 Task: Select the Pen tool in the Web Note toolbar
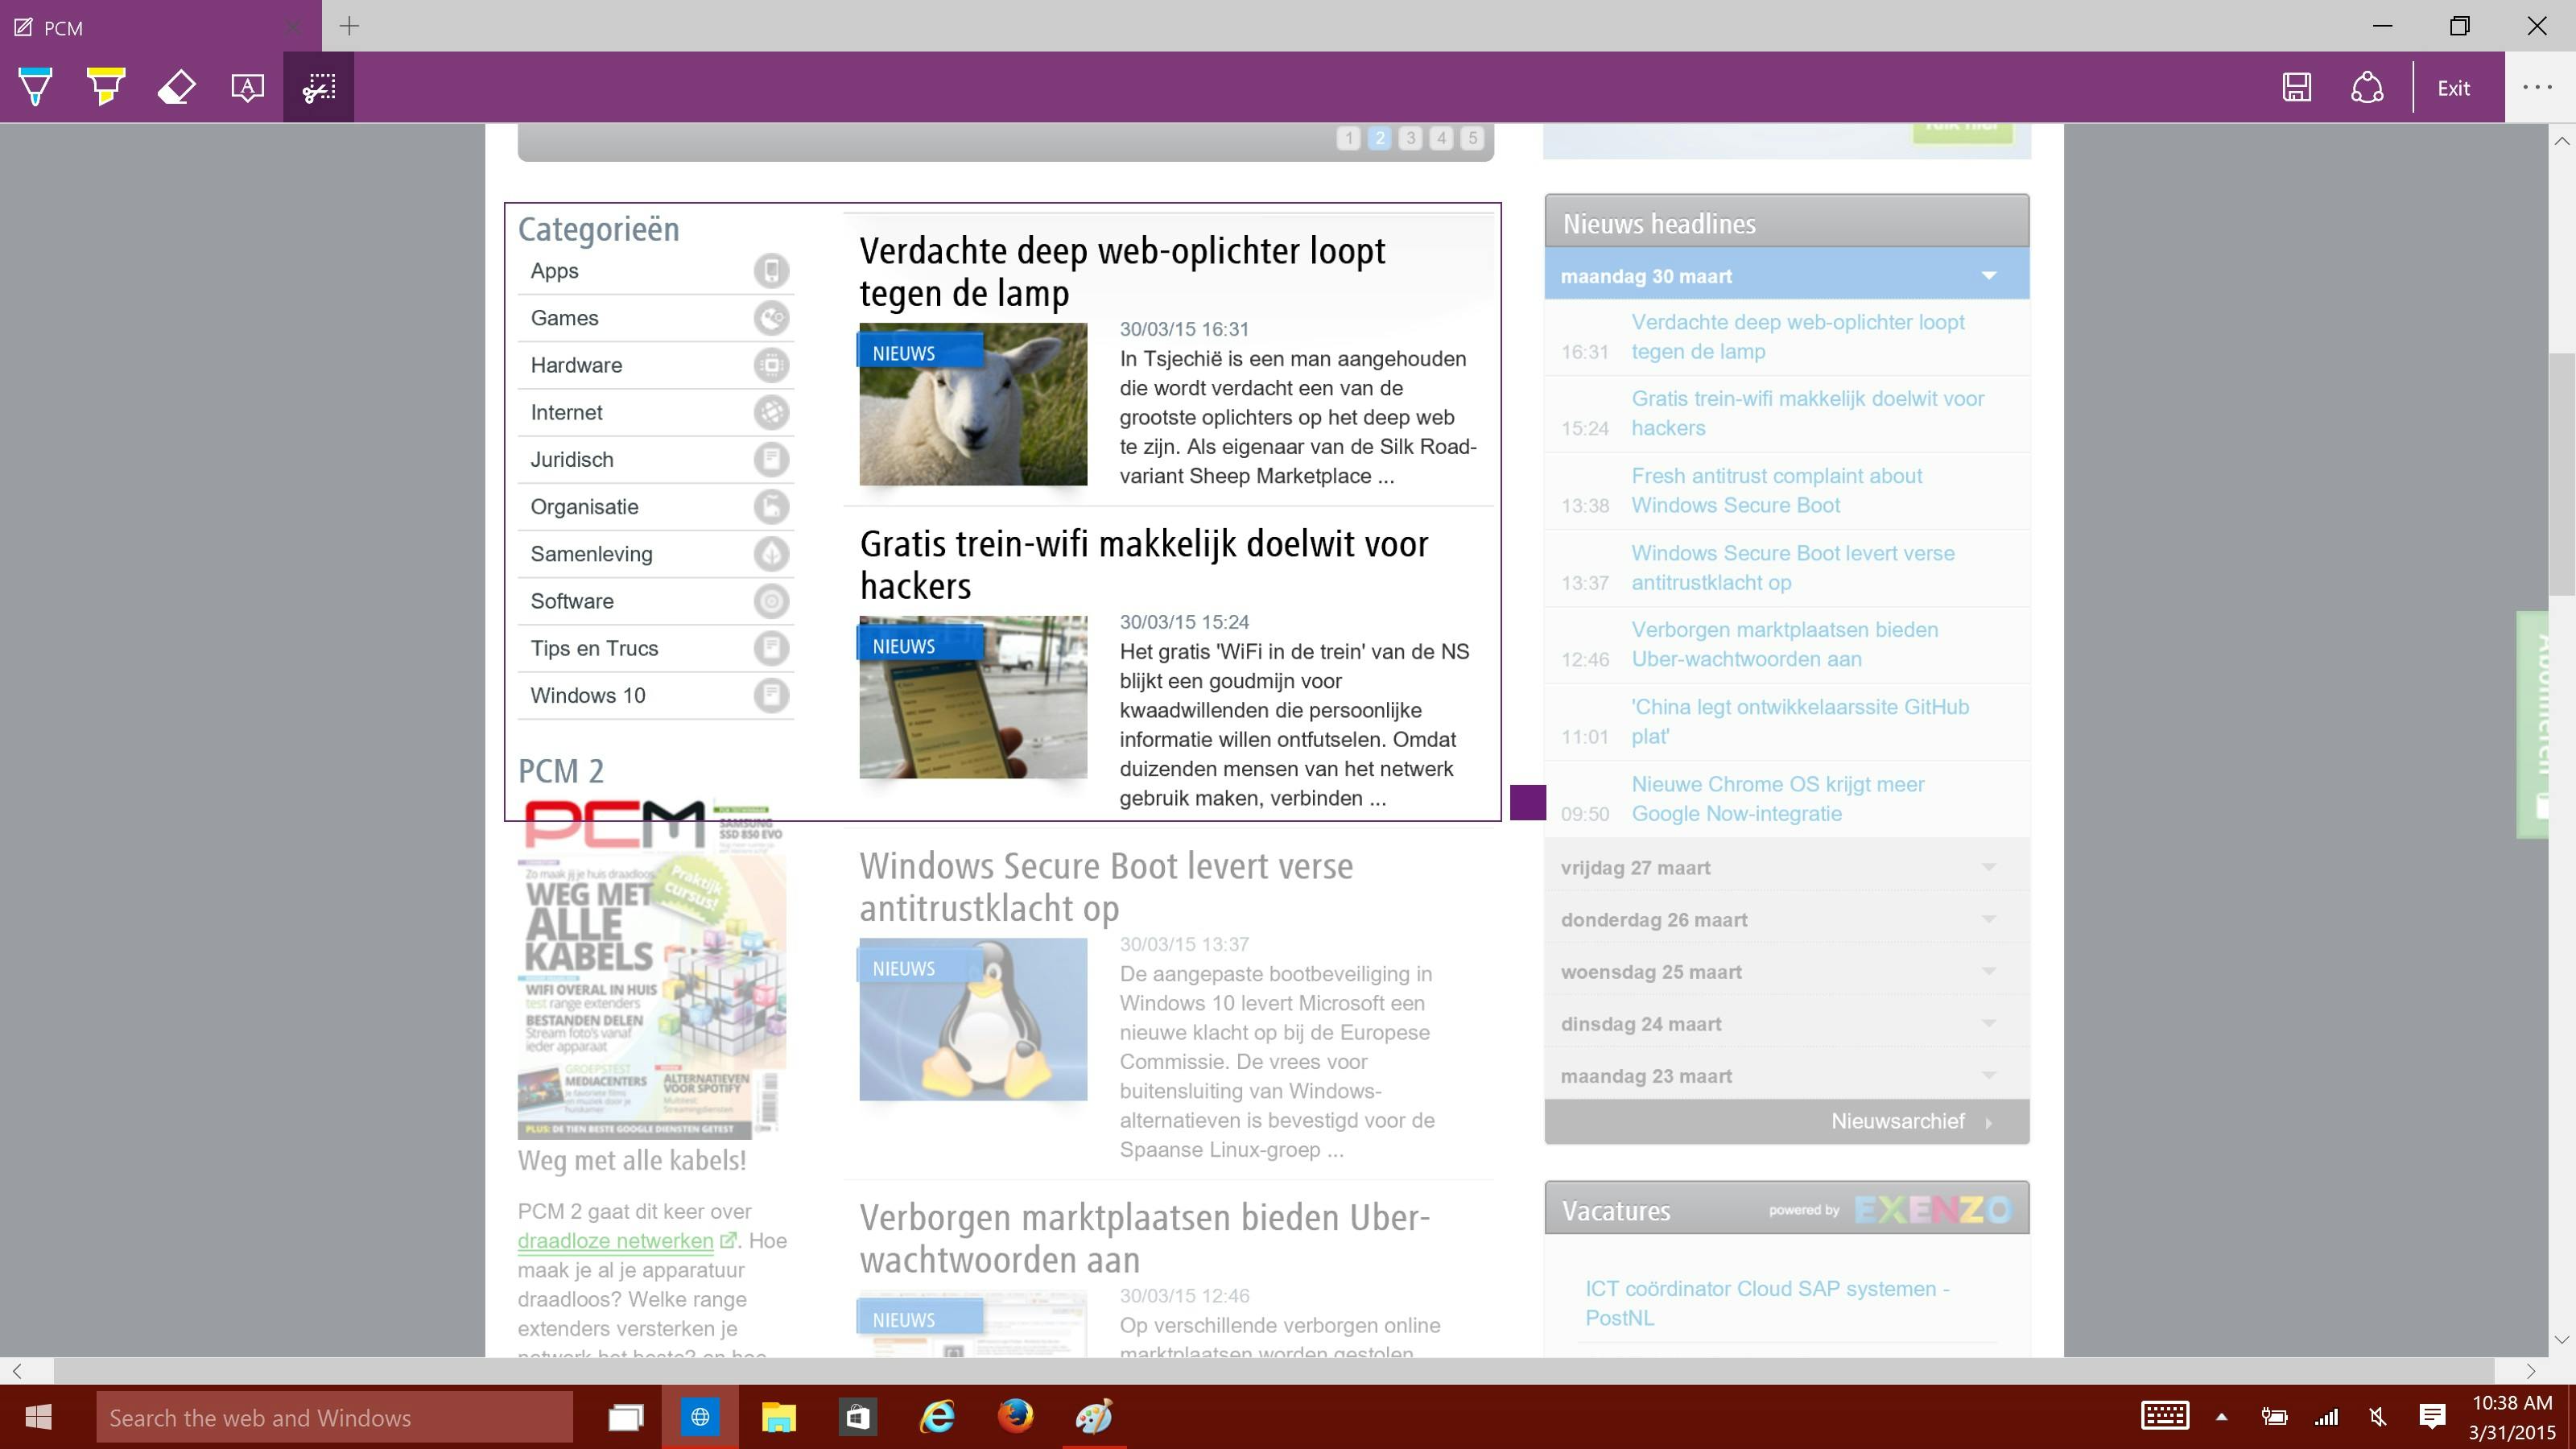coord(36,87)
